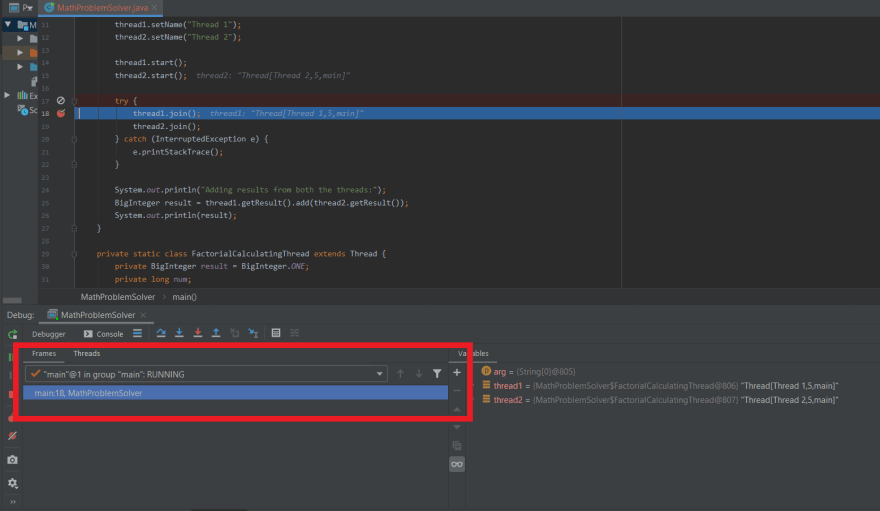Click the thread2.join() code line
The width and height of the screenshot is (880, 511).
(166, 127)
